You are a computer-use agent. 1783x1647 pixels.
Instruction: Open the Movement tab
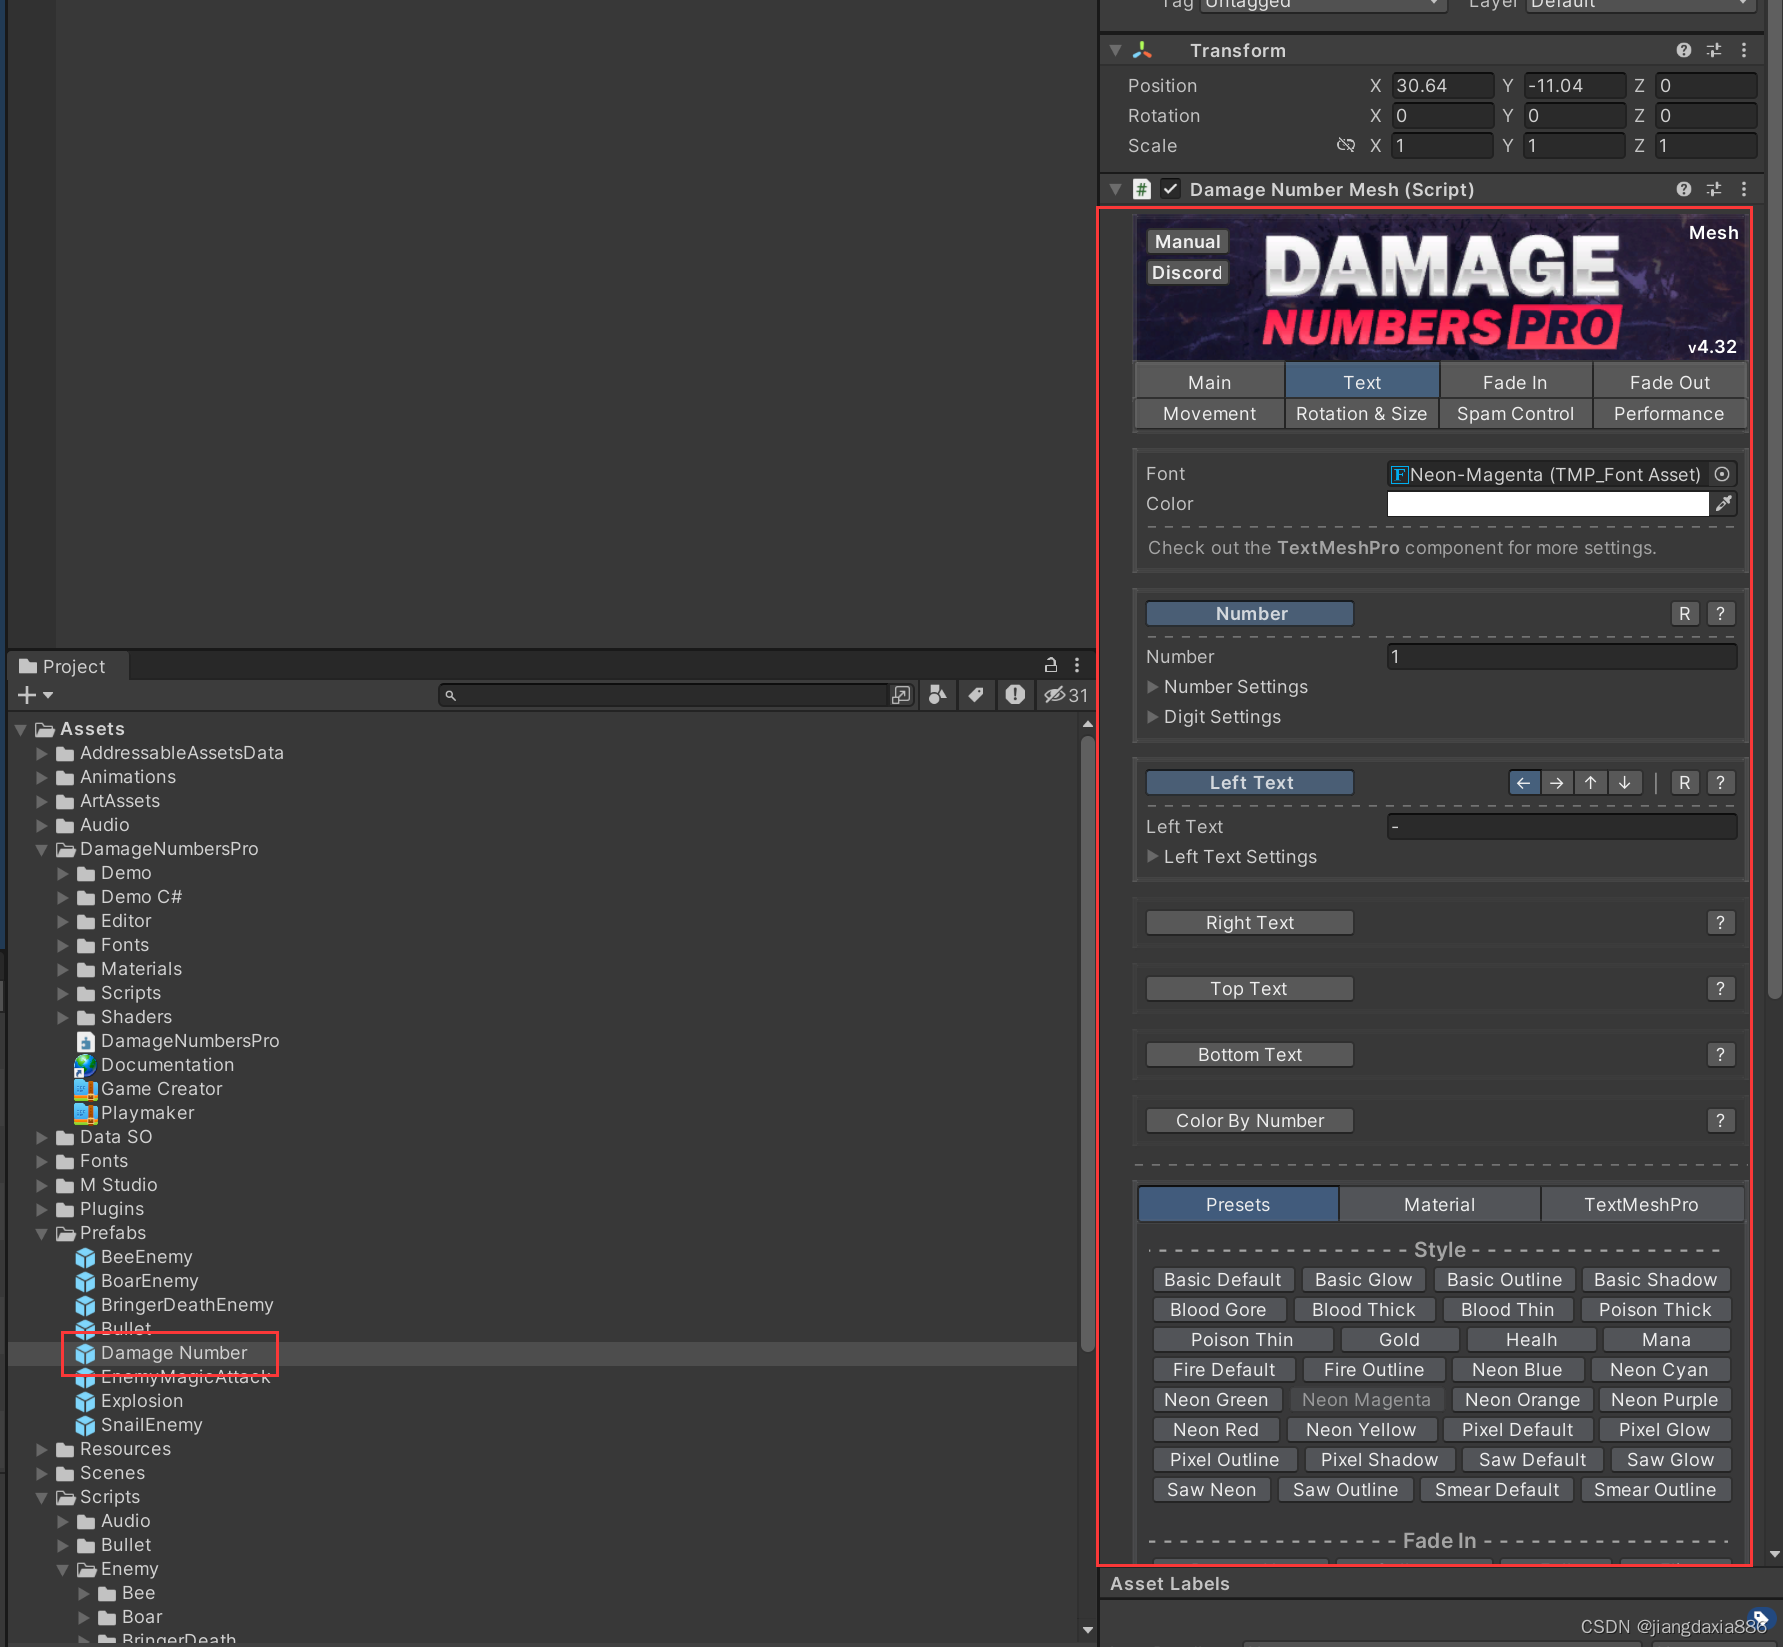pos(1210,413)
